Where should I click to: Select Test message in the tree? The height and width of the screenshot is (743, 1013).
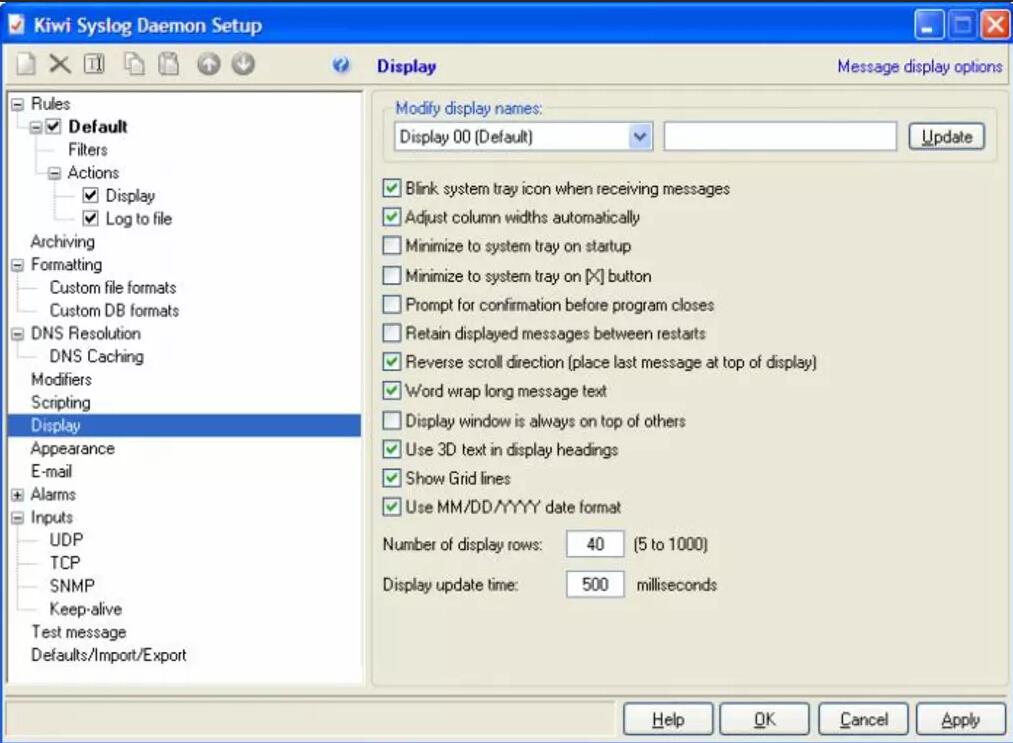(79, 632)
